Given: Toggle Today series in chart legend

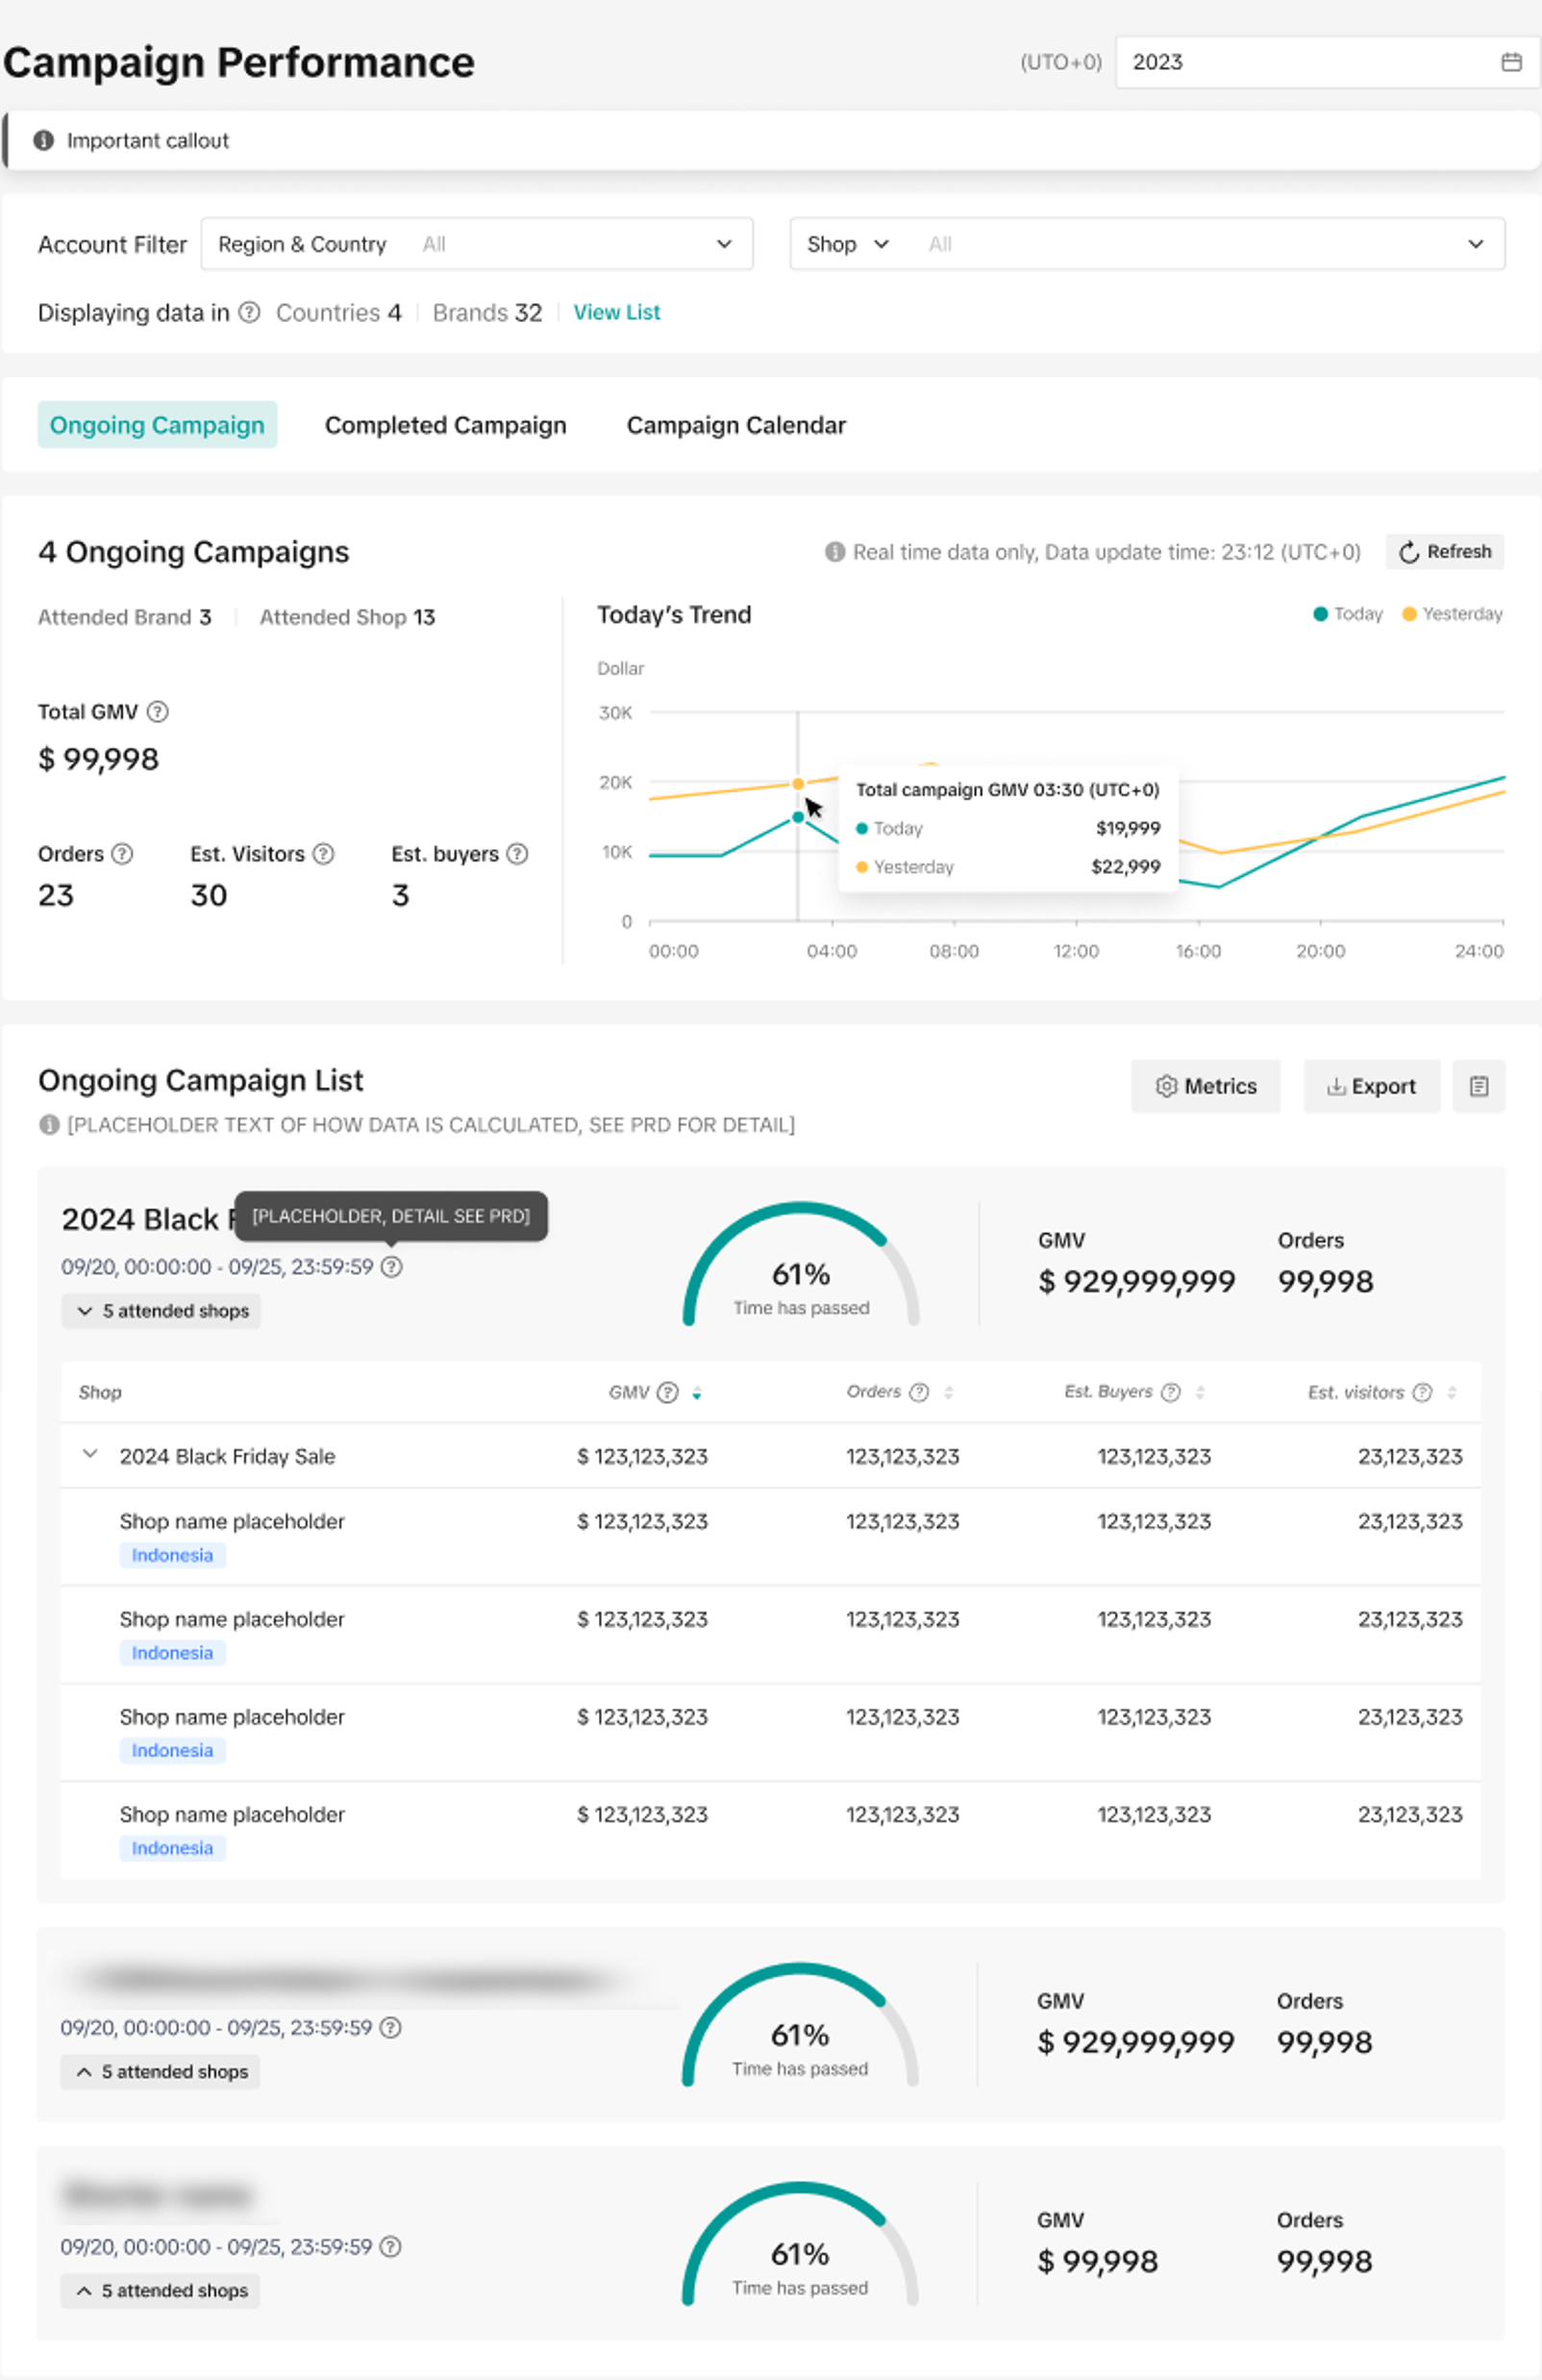Looking at the screenshot, I should point(1347,614).
